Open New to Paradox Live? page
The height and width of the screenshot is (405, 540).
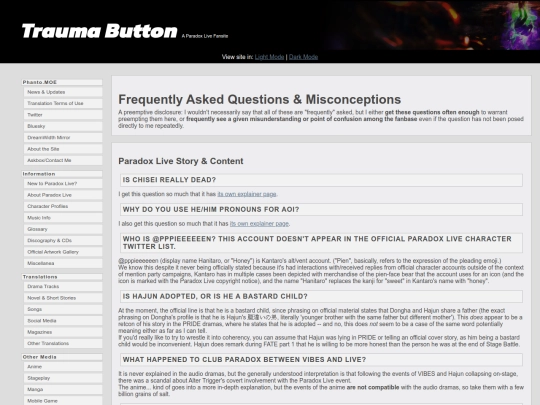[63, 184]
